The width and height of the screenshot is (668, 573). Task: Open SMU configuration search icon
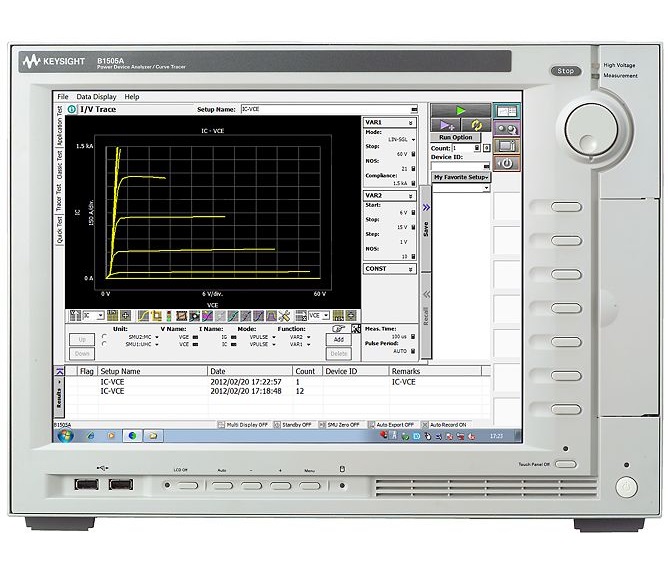click(507, 129)
